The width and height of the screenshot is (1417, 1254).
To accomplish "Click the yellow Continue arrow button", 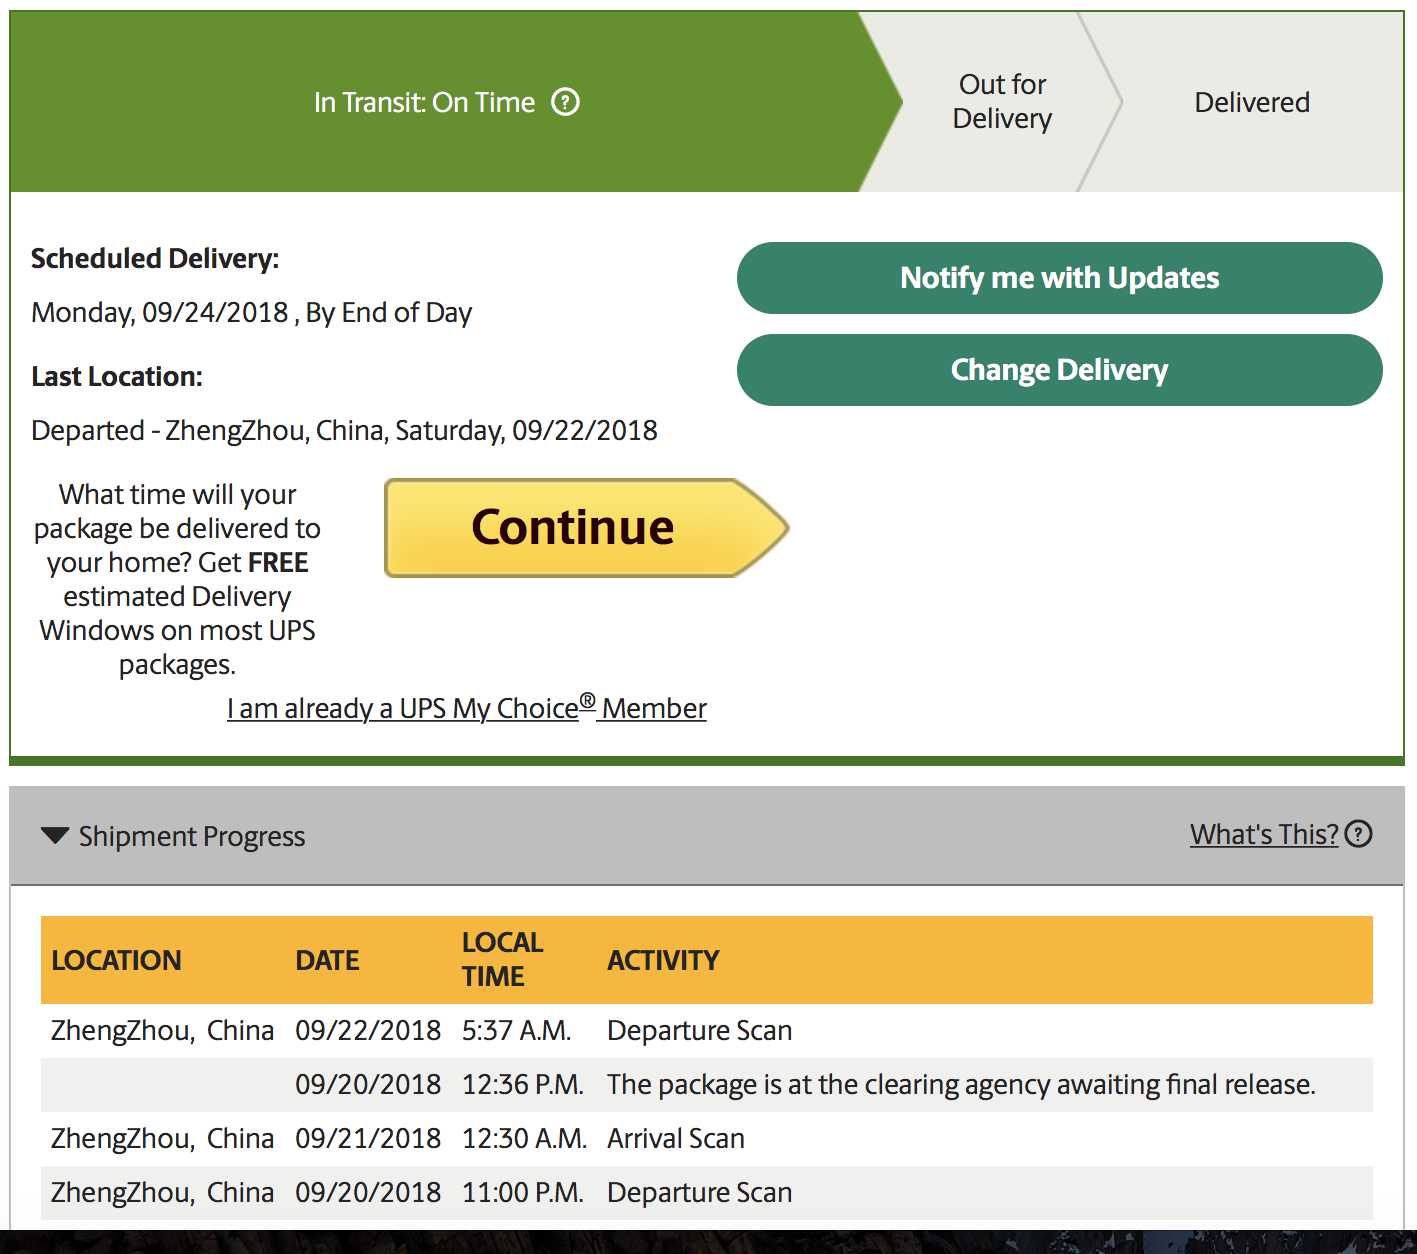I will click(587, 528).
